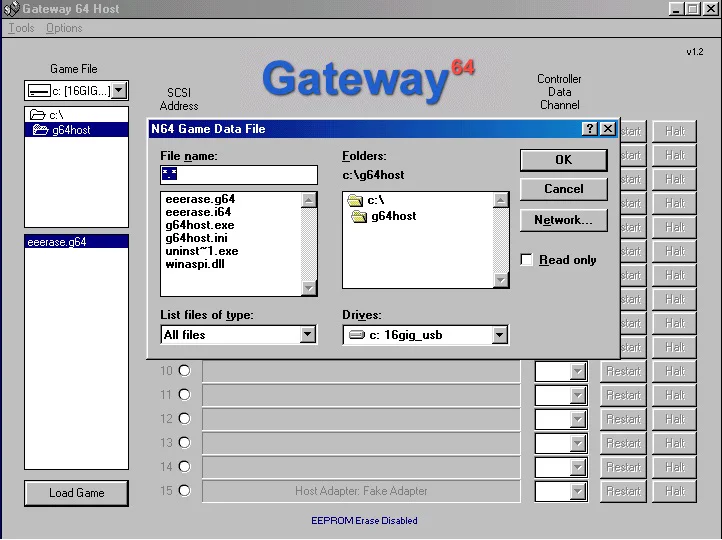Open the Network... button

tap(564, 220)
